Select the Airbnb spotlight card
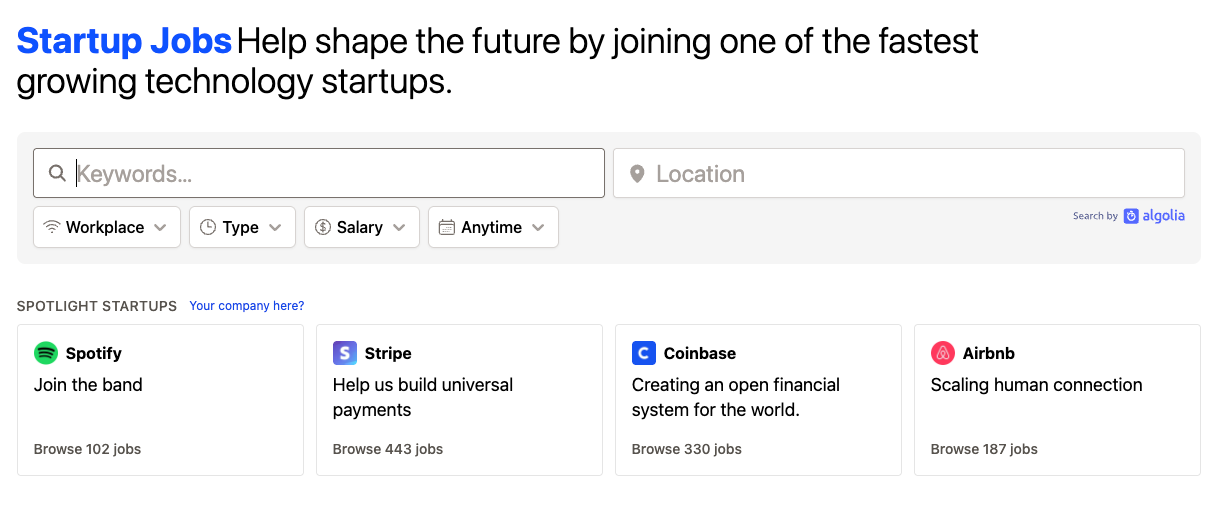 (1057, 400)
